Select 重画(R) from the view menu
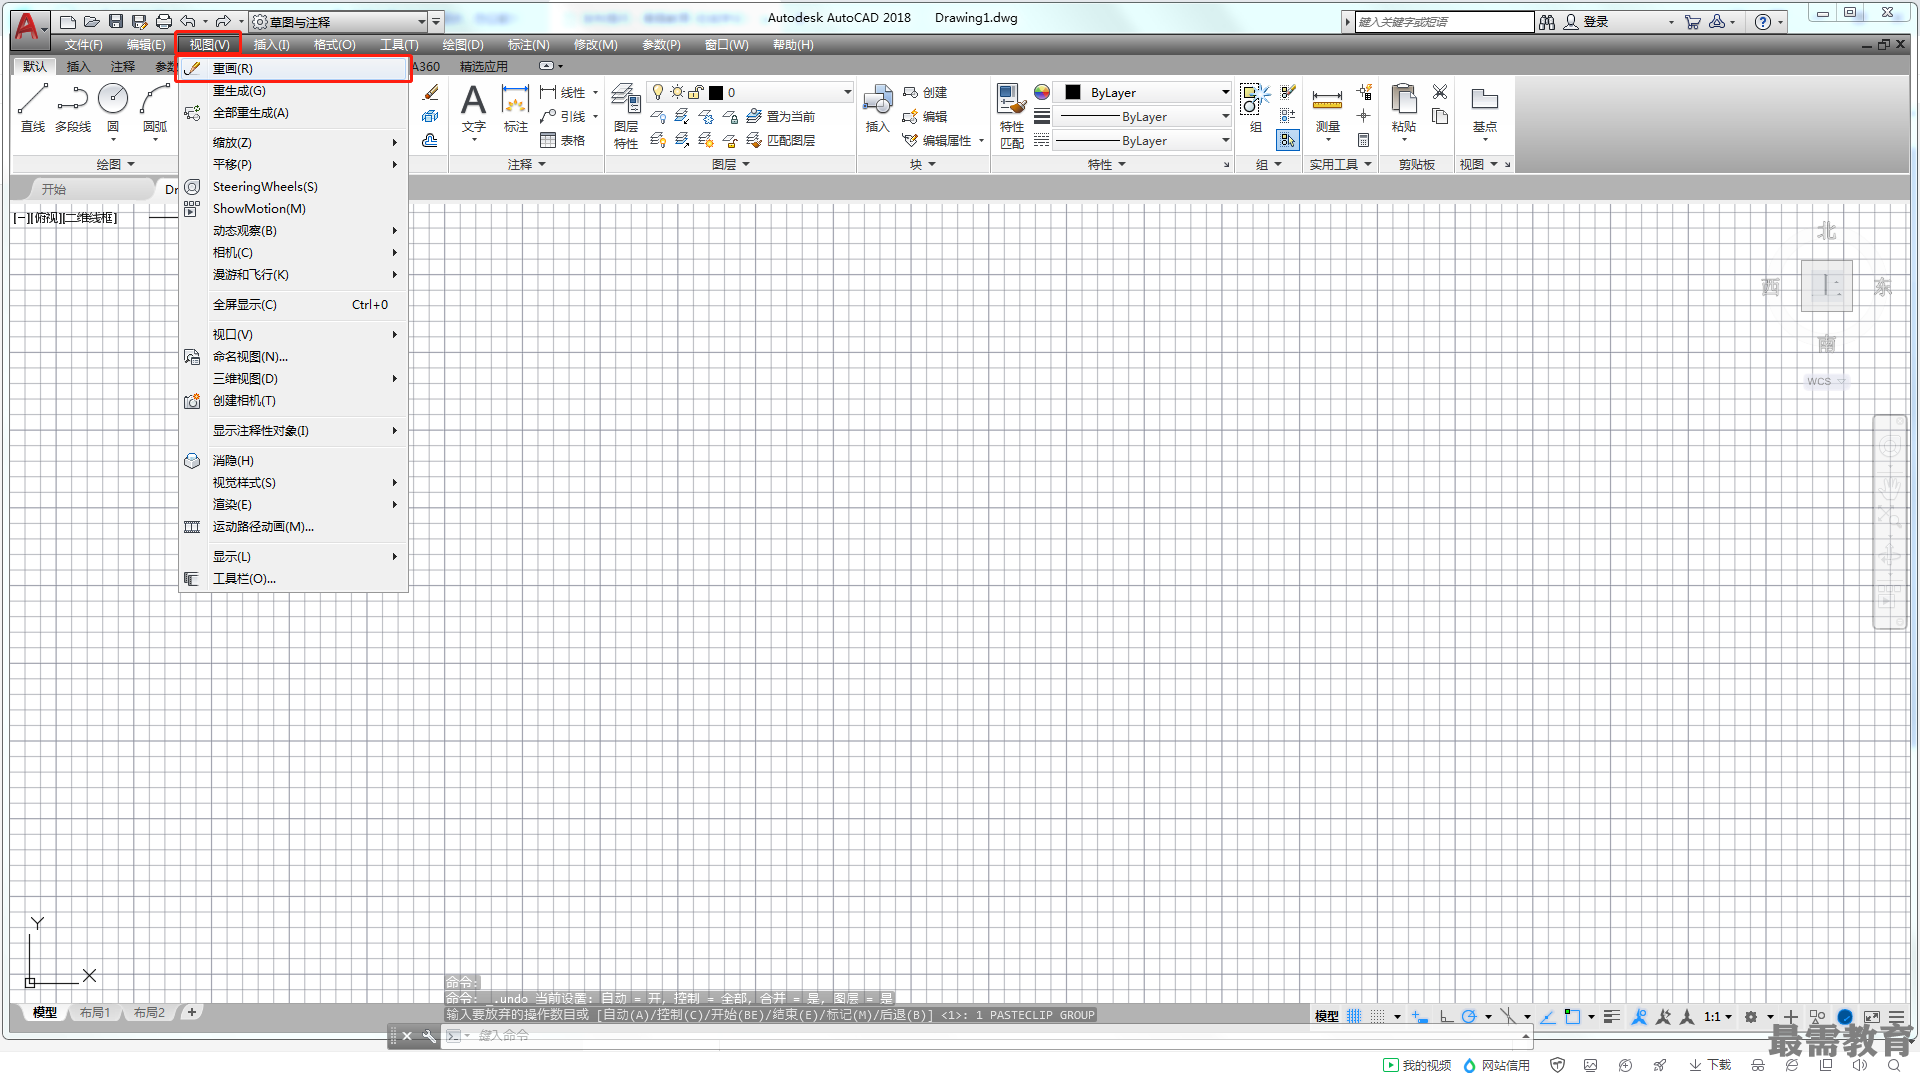This screenshot has height=1080, width=1920. [x=293, y=68]
